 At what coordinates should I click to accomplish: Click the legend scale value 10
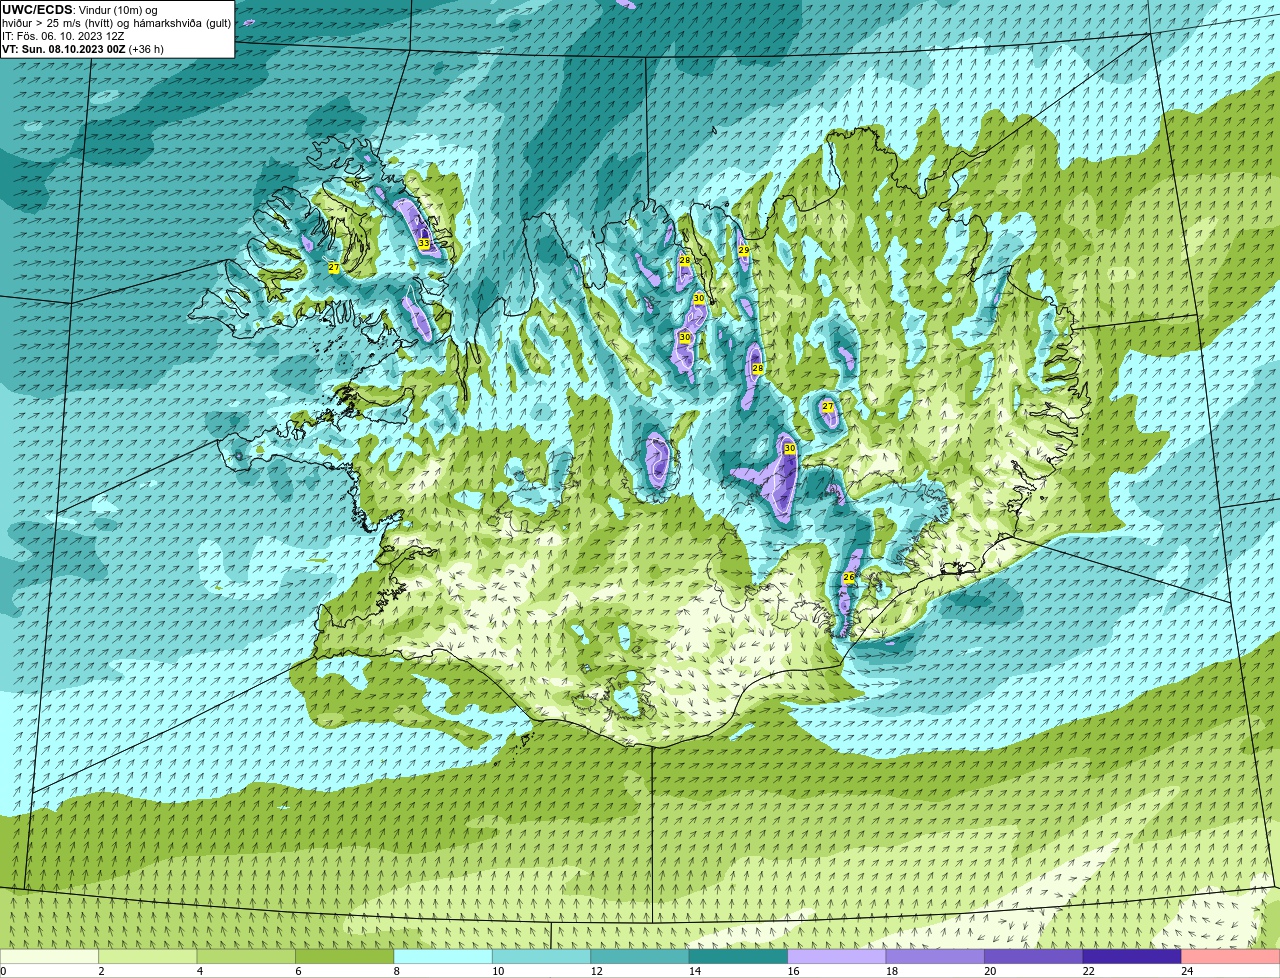(x=498, y=971)
